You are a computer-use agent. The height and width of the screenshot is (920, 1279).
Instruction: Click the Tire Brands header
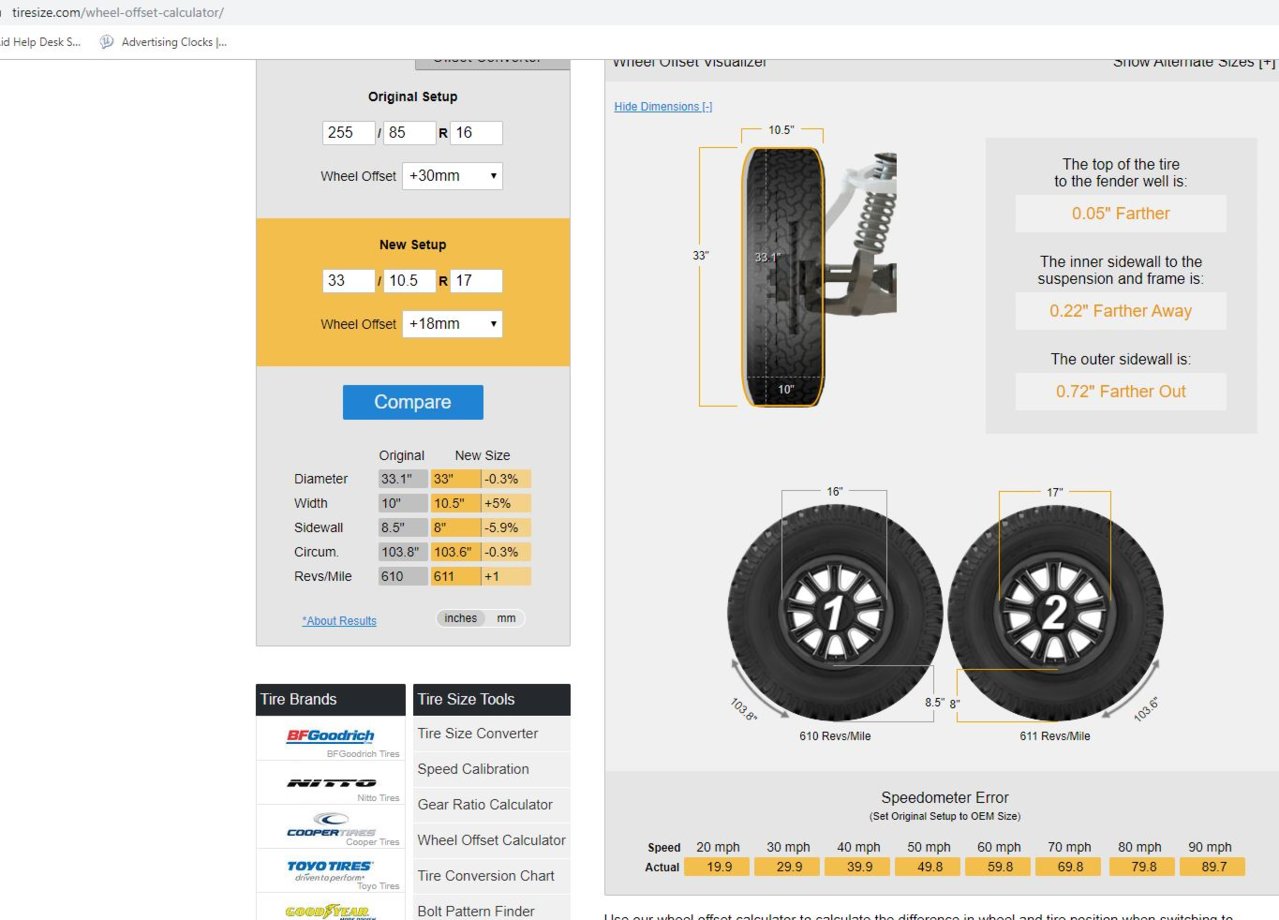(331, 700)
